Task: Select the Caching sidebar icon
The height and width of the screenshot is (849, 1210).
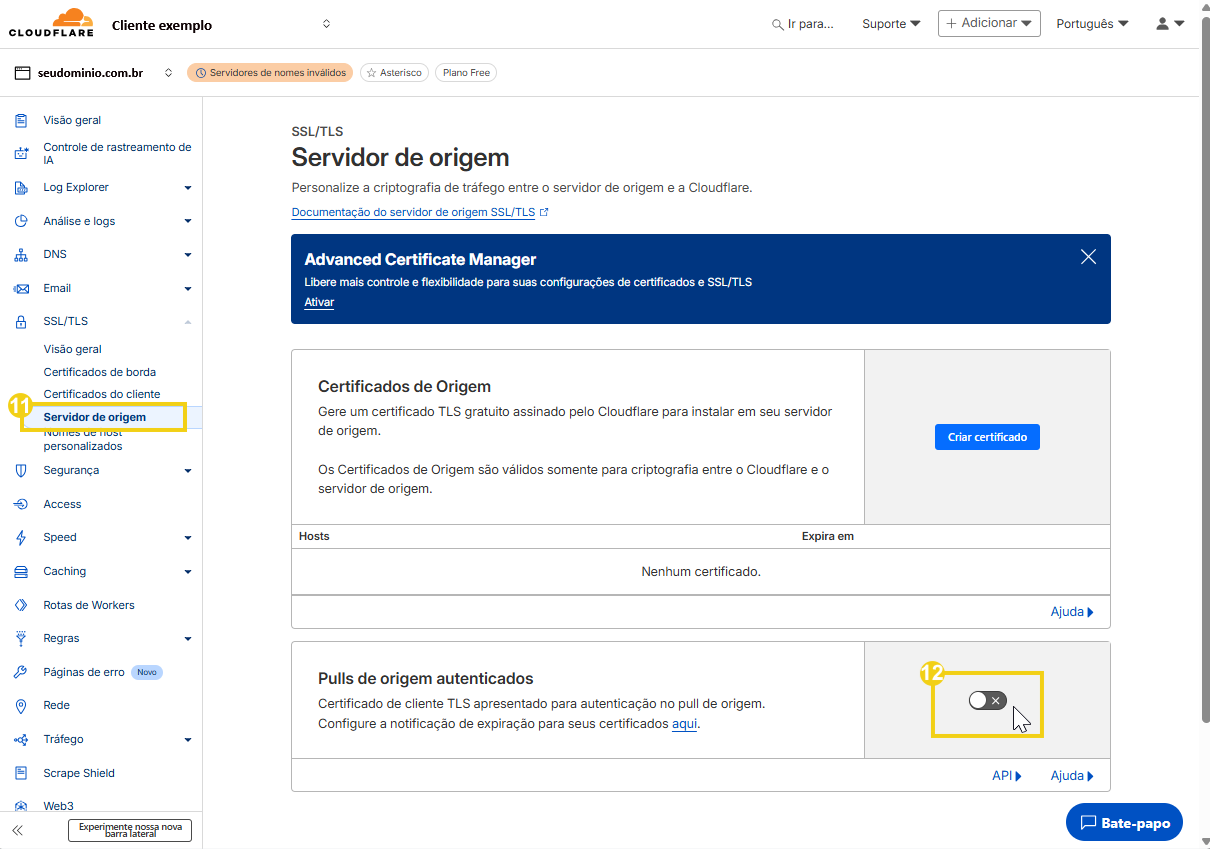Action: pyautogui.click(x=21, y=571)
